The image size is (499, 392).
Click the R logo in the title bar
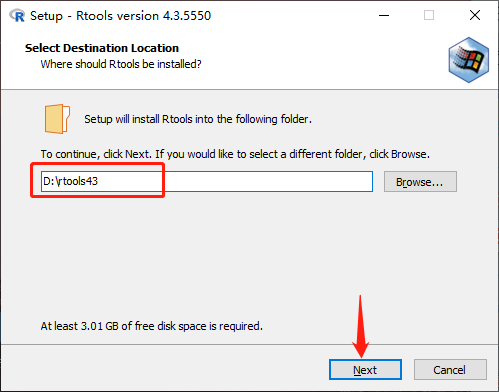[17, 15]
